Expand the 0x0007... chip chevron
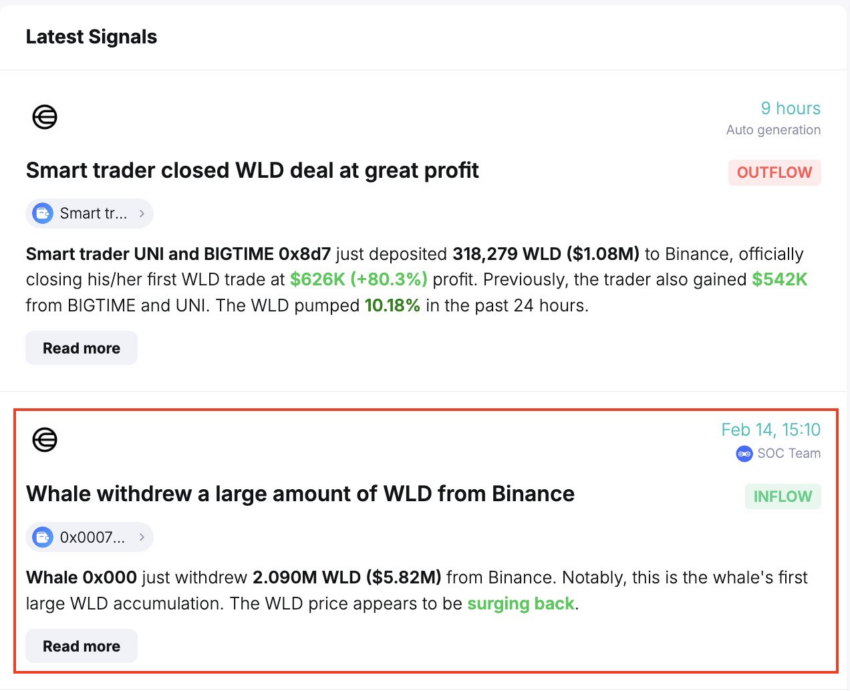 click(x=141, y=537)
